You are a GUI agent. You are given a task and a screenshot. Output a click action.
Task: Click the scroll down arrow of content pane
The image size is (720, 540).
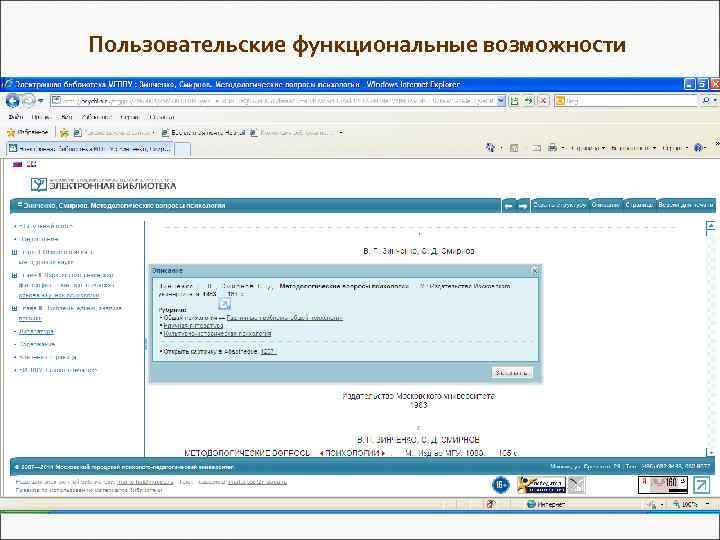(710, 452)
